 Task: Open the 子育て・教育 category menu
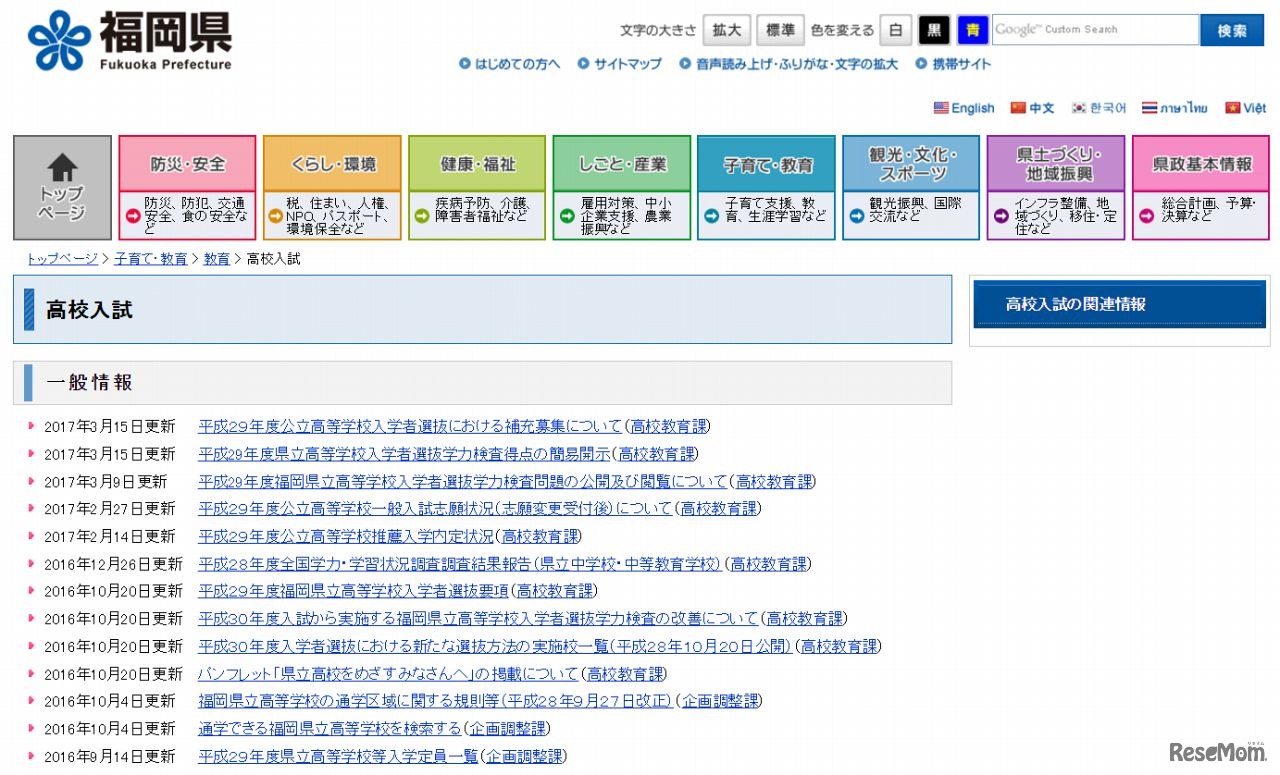click(766, 164)
